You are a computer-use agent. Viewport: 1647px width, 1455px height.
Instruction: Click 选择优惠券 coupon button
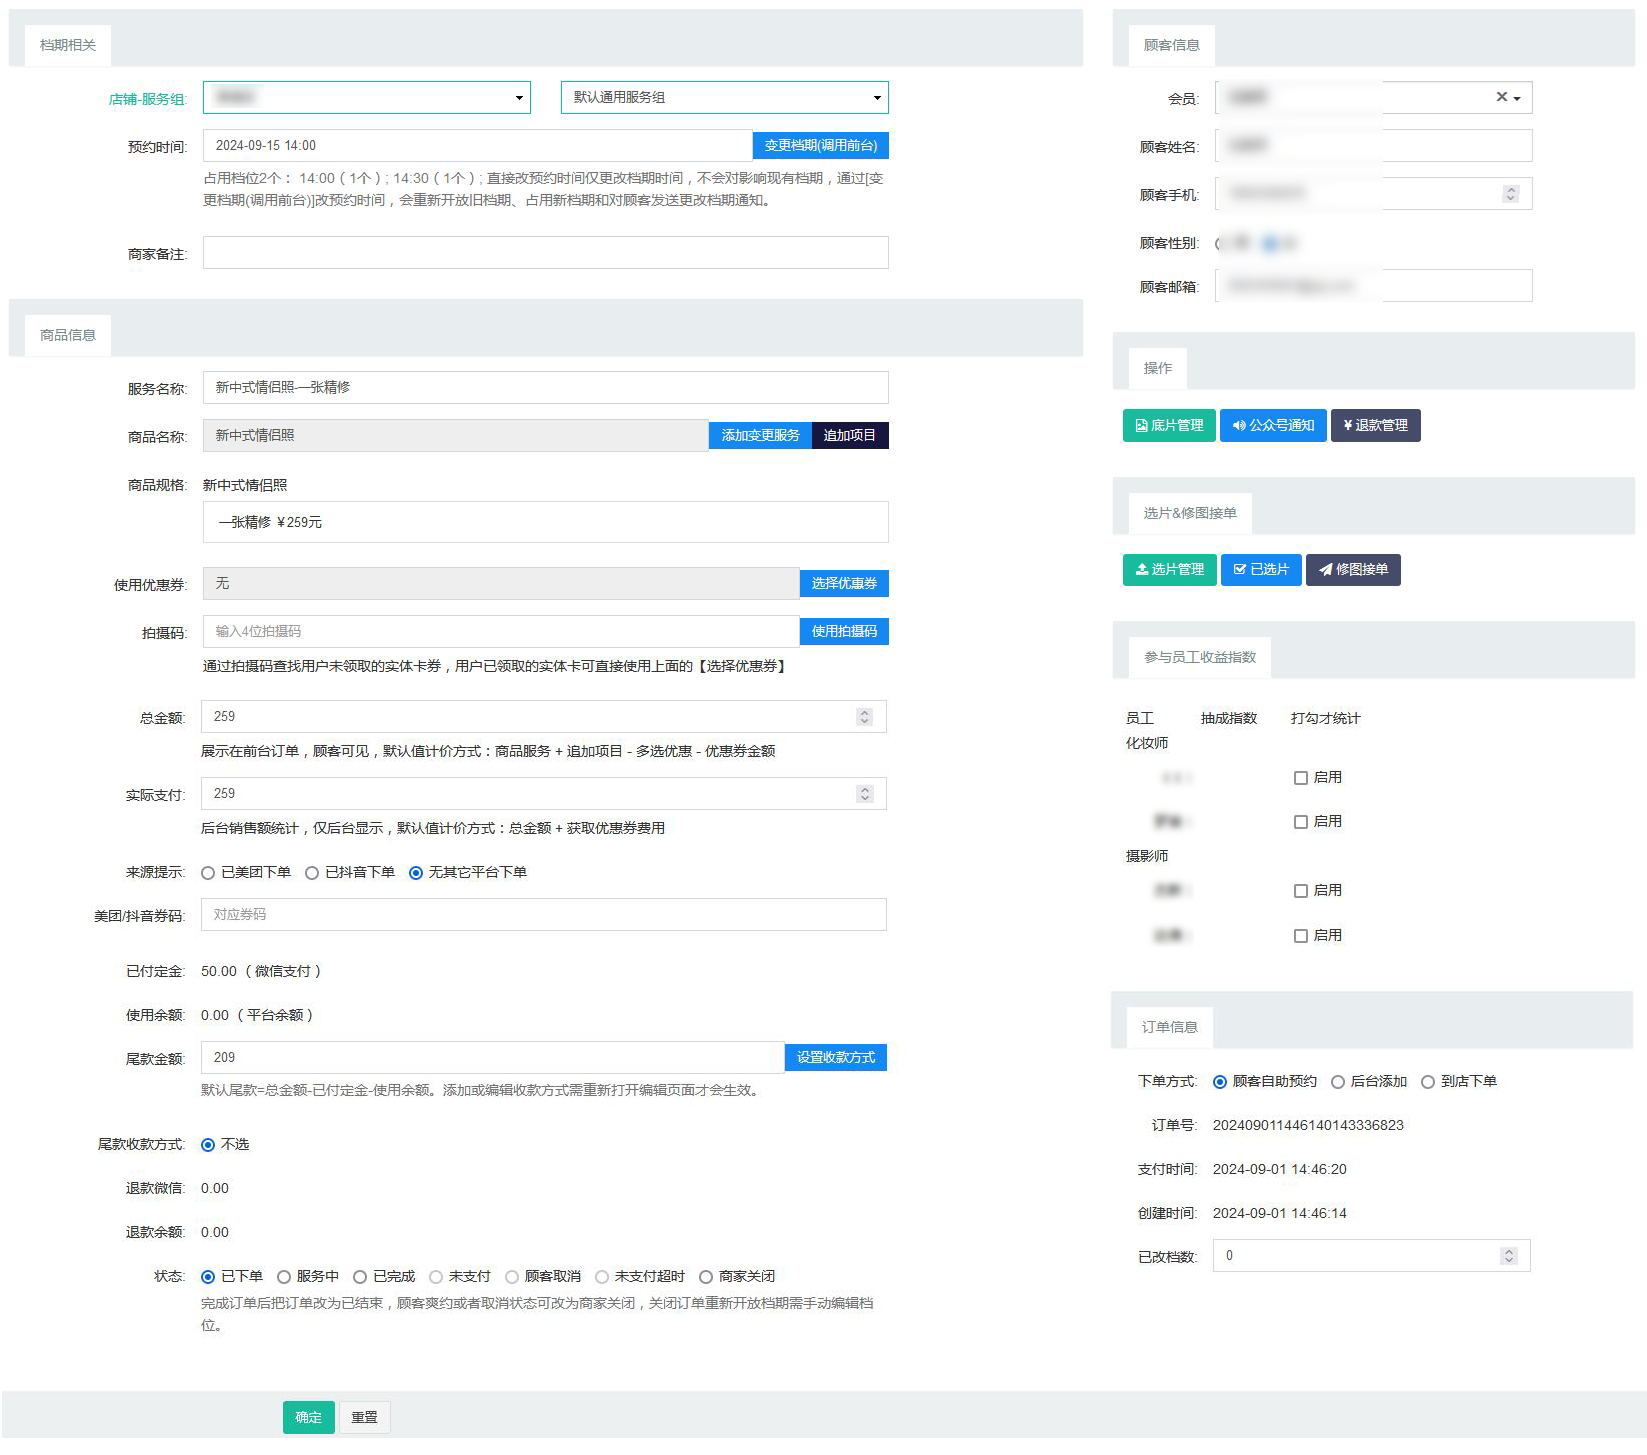pos(843,584)
